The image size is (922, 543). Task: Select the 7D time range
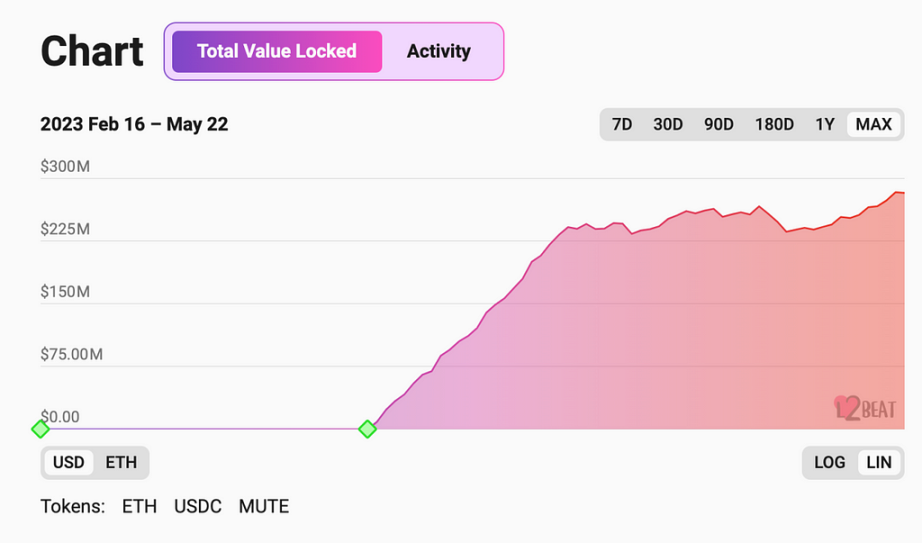tap(622, 124)
